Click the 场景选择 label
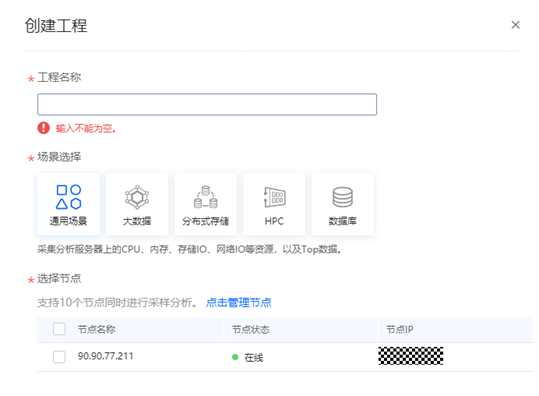The image size is (539, 396). [59, 157]
